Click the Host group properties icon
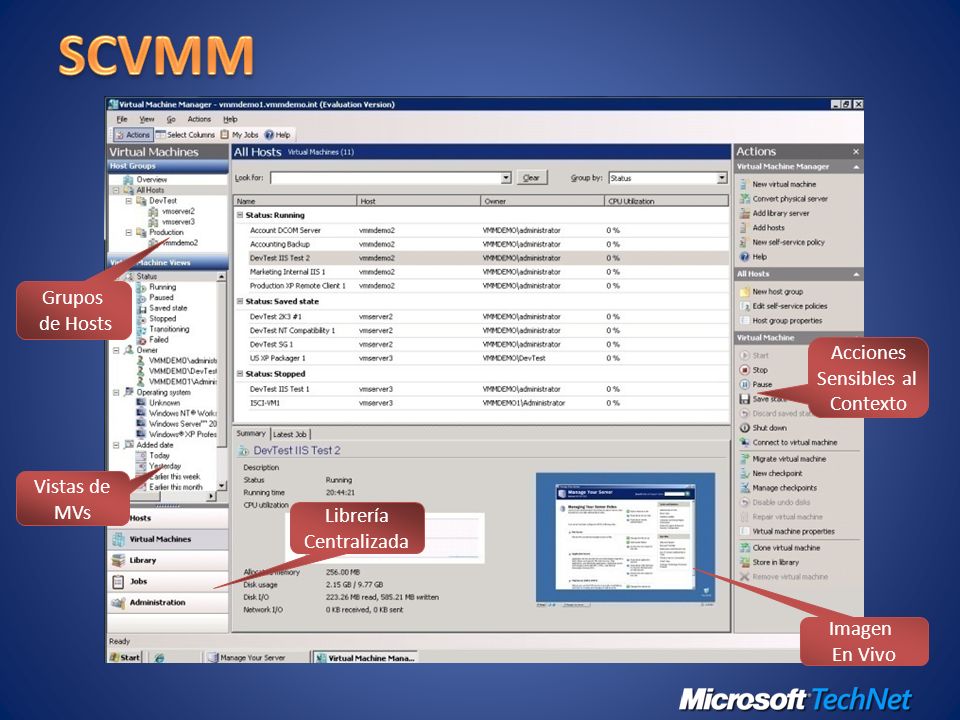Screen dimensions: 960x720 (744, 320)
